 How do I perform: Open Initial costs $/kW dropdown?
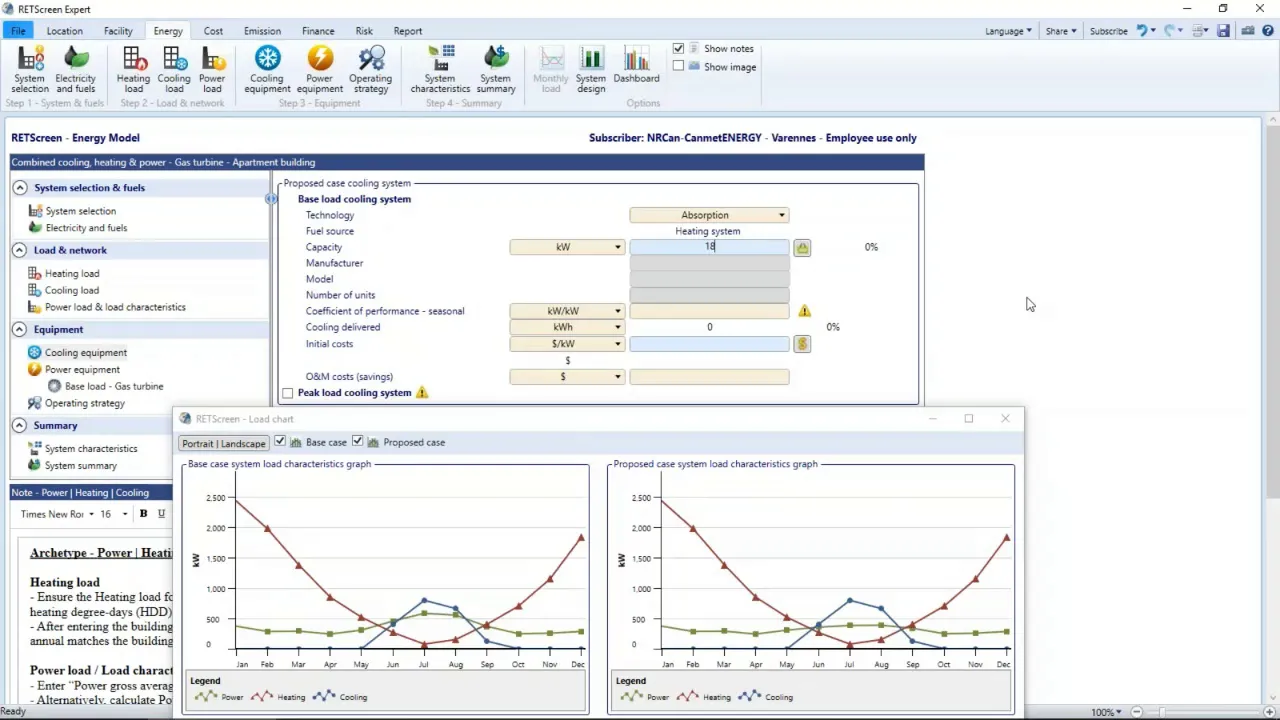[x=567, y=344]
